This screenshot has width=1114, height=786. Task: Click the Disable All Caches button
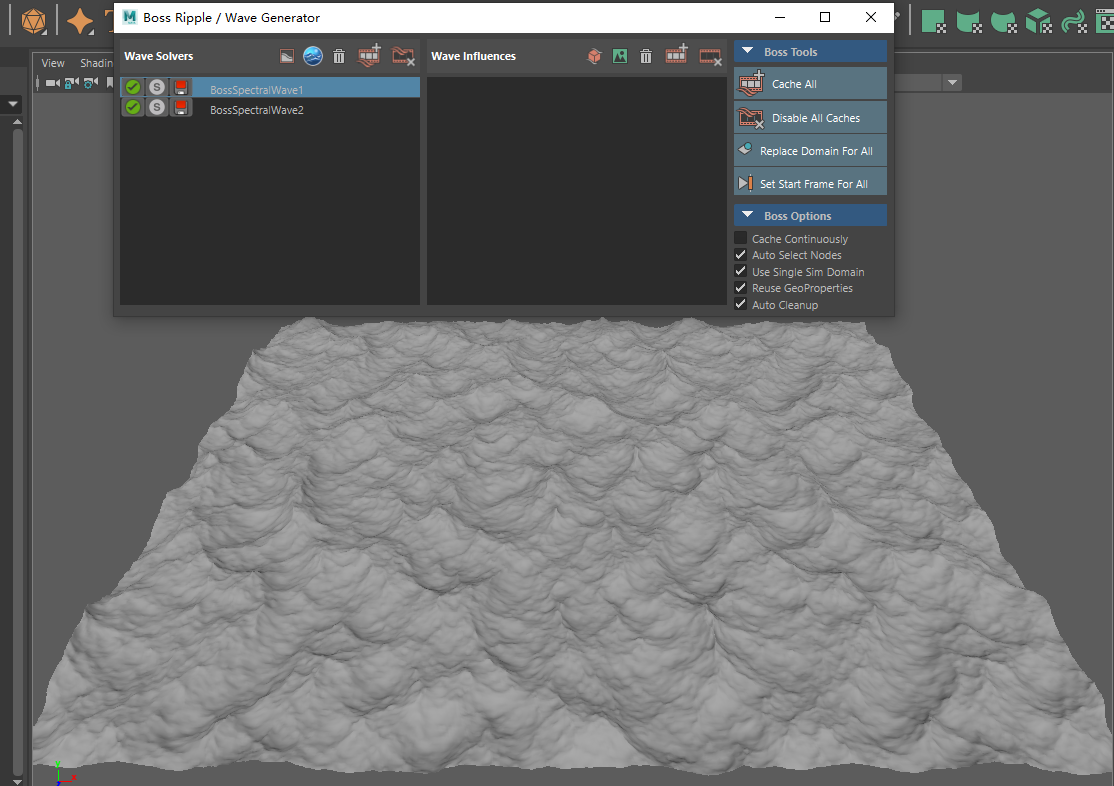(810, 117)
